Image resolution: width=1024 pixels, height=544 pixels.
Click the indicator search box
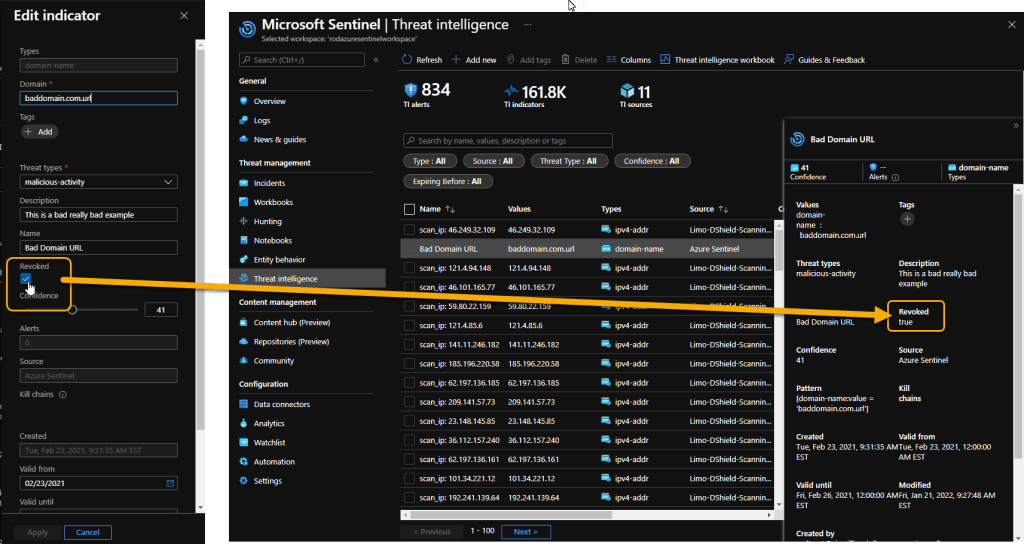pyautogui.click(x=508, y=140)
